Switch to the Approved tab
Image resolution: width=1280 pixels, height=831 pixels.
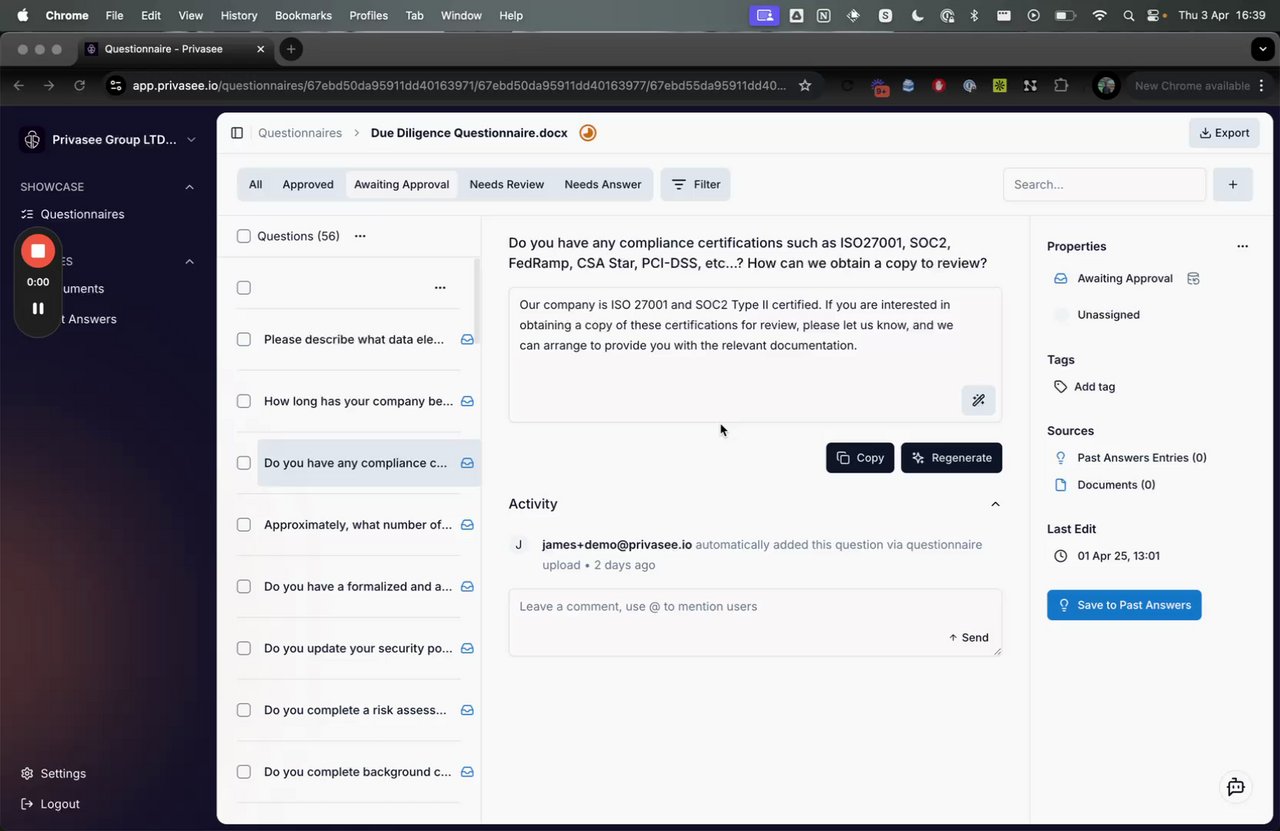tap(308, 184)
